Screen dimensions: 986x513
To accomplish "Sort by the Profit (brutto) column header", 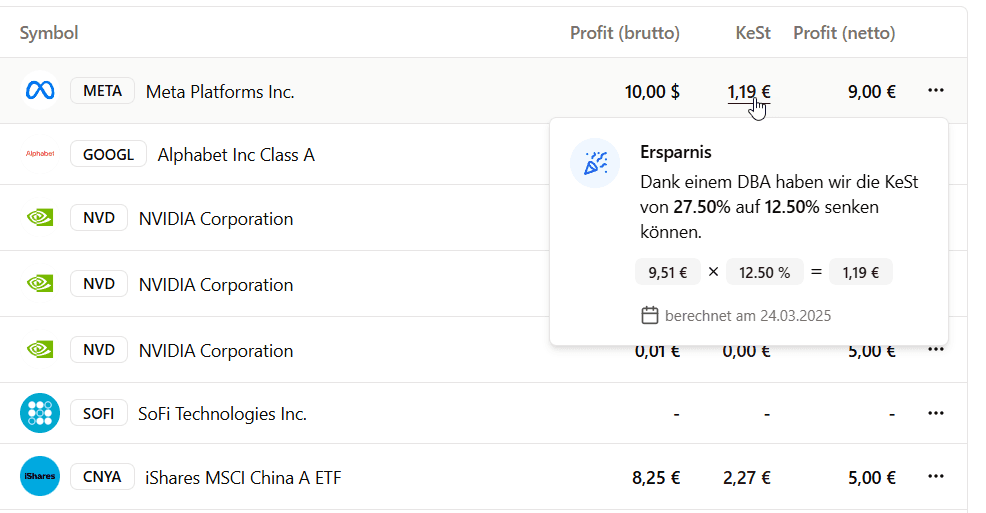I will tap(624, 33).
